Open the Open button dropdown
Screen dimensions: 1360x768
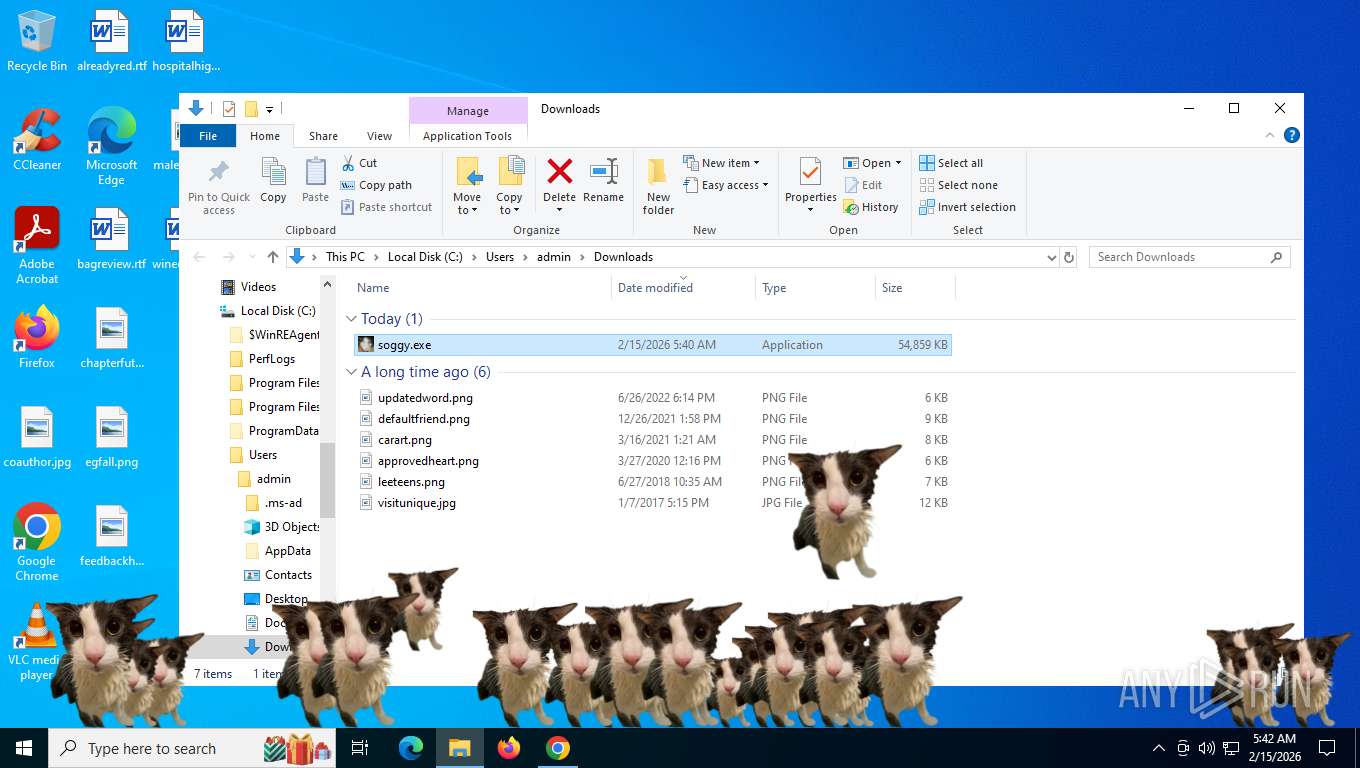click(x=873, y=163)
